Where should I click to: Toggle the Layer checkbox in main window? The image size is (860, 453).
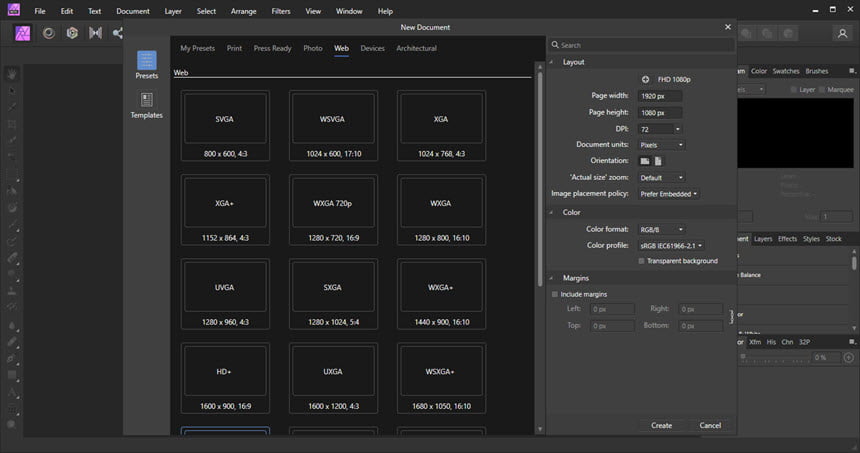pos(794,89)
